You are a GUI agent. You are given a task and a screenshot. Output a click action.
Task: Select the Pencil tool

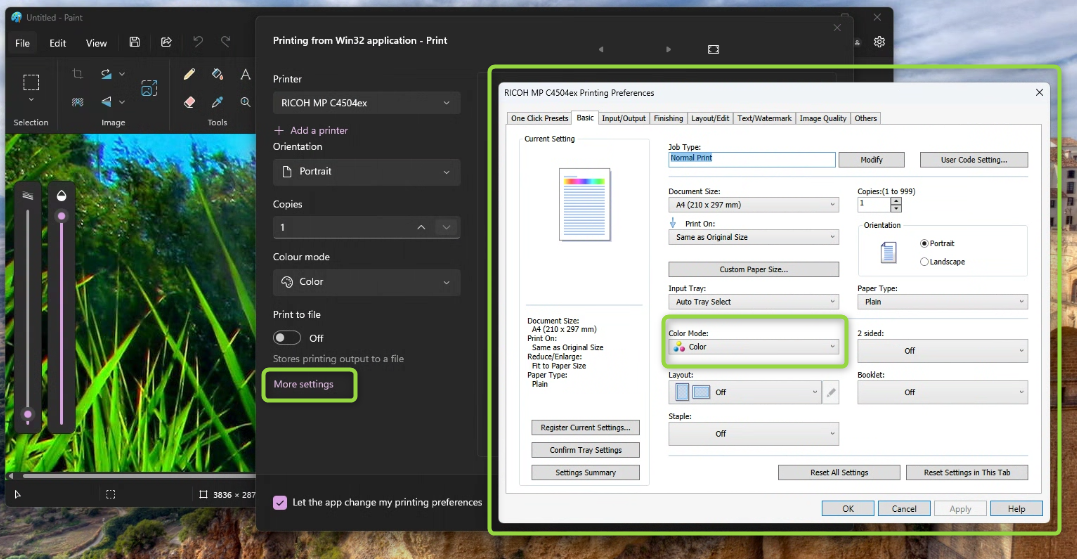pos(190,74)
